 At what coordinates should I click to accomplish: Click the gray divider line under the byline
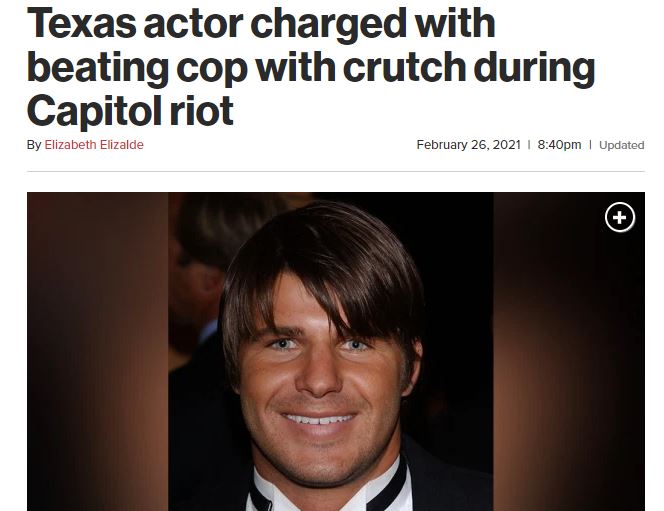tap(336, 171)
